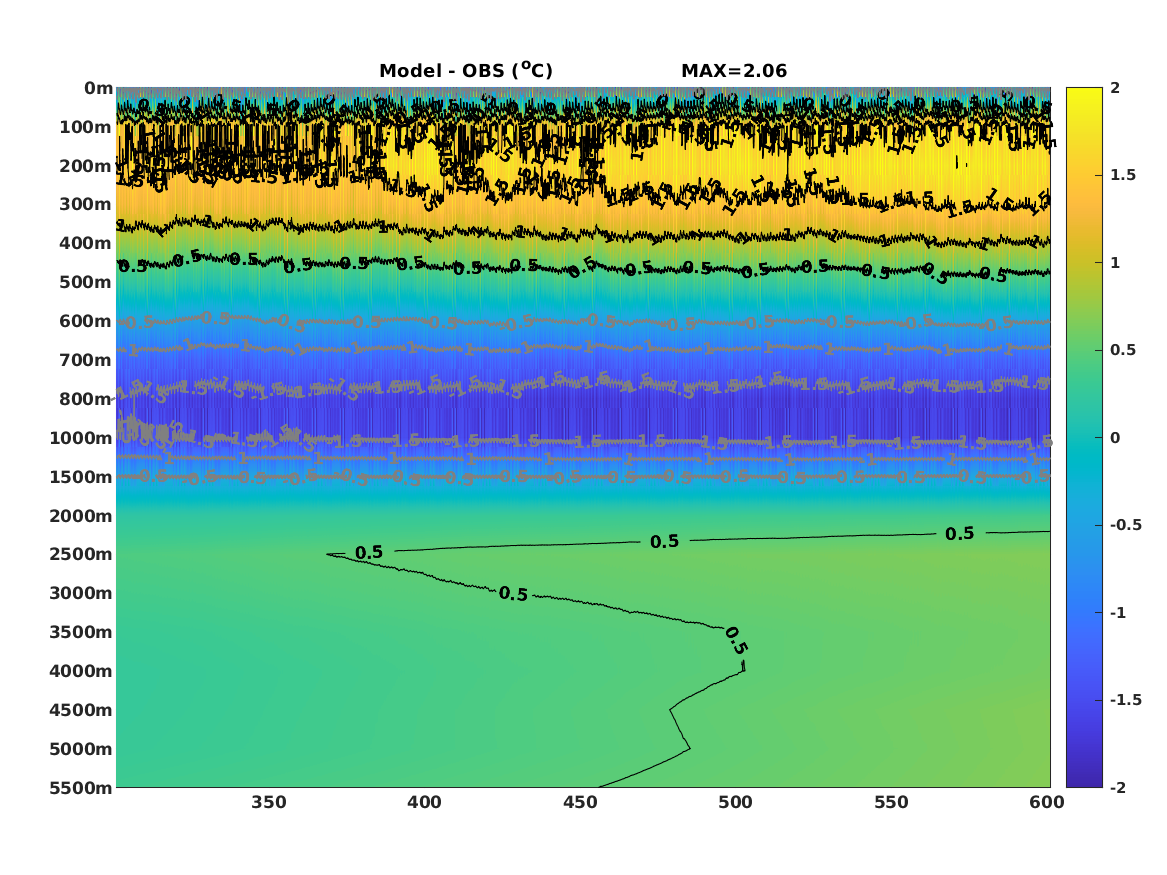Click the '400' x-axis tick label
Viewport: 1167px width, 875px height.
coord(424,802)
